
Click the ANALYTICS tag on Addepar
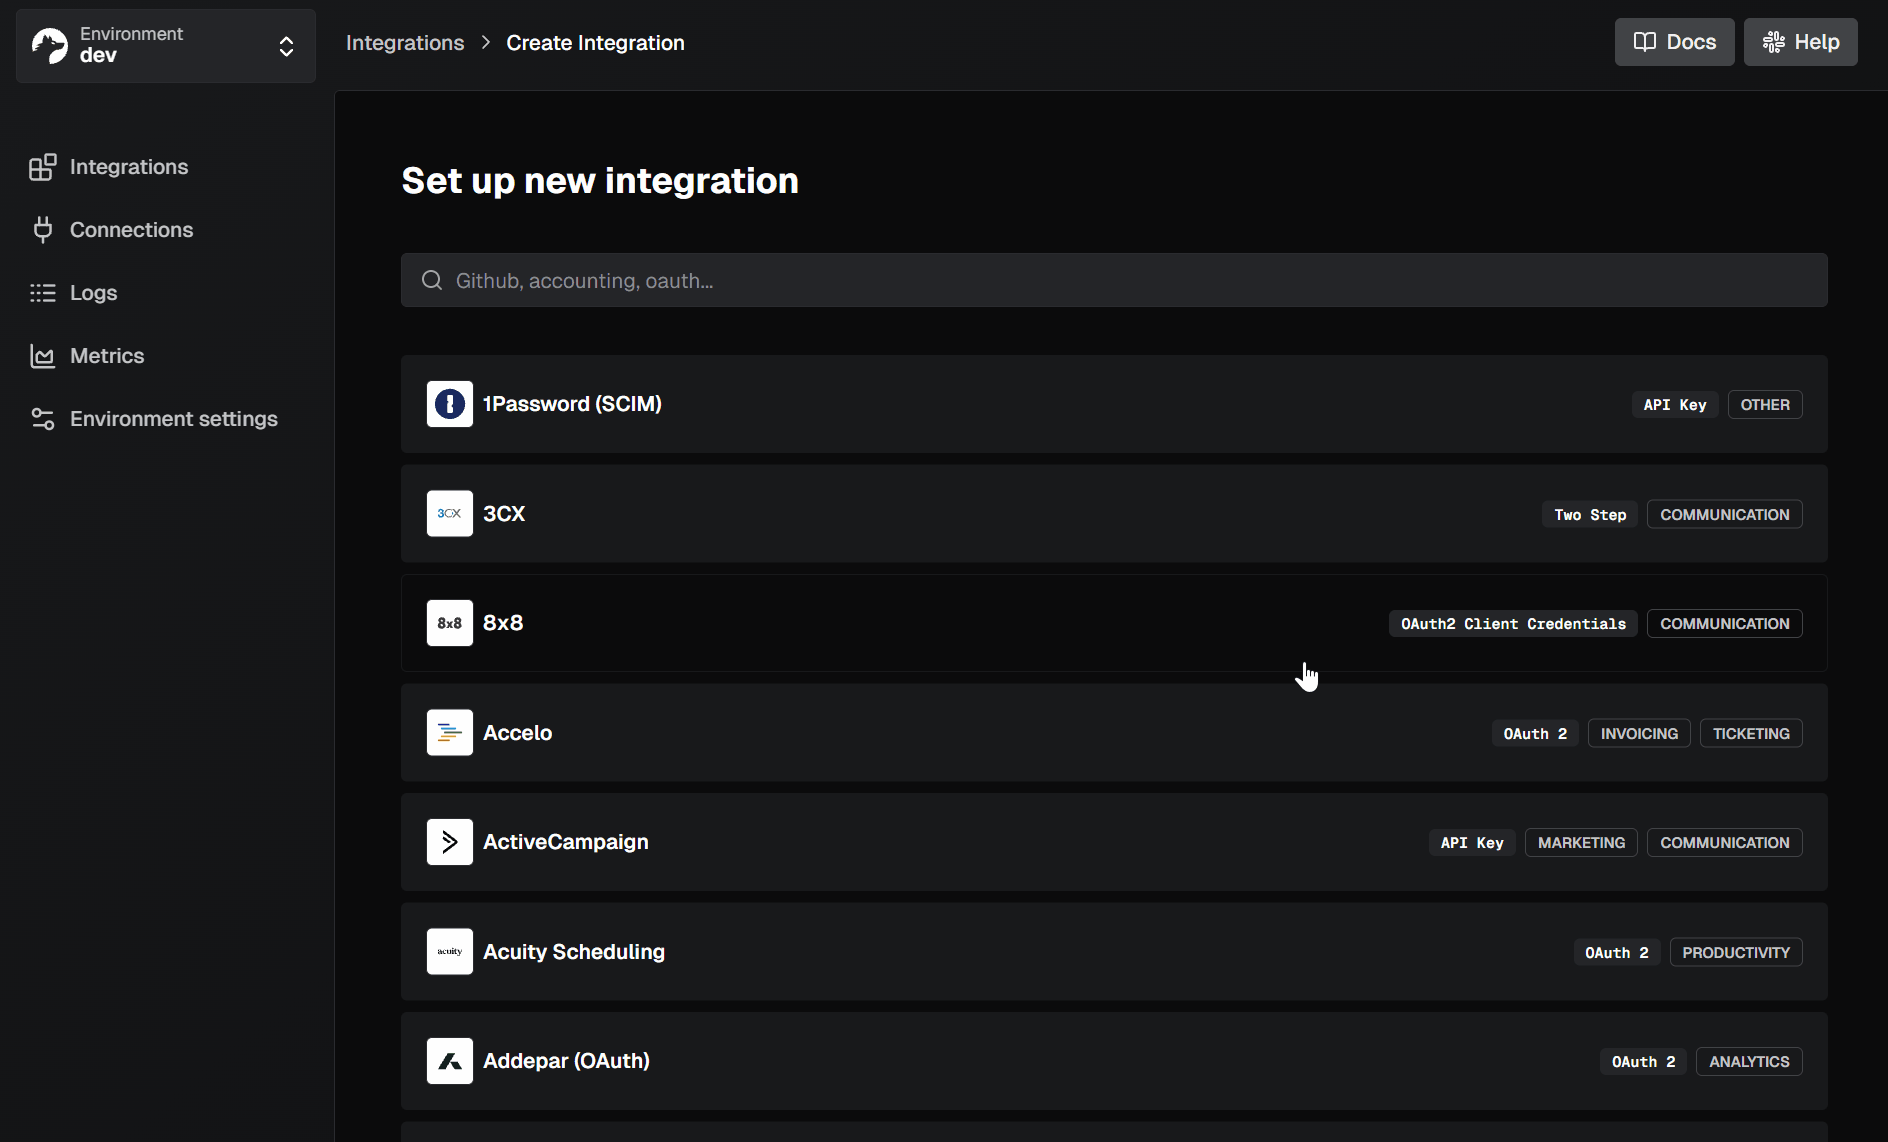(x=1749, y=1062)
